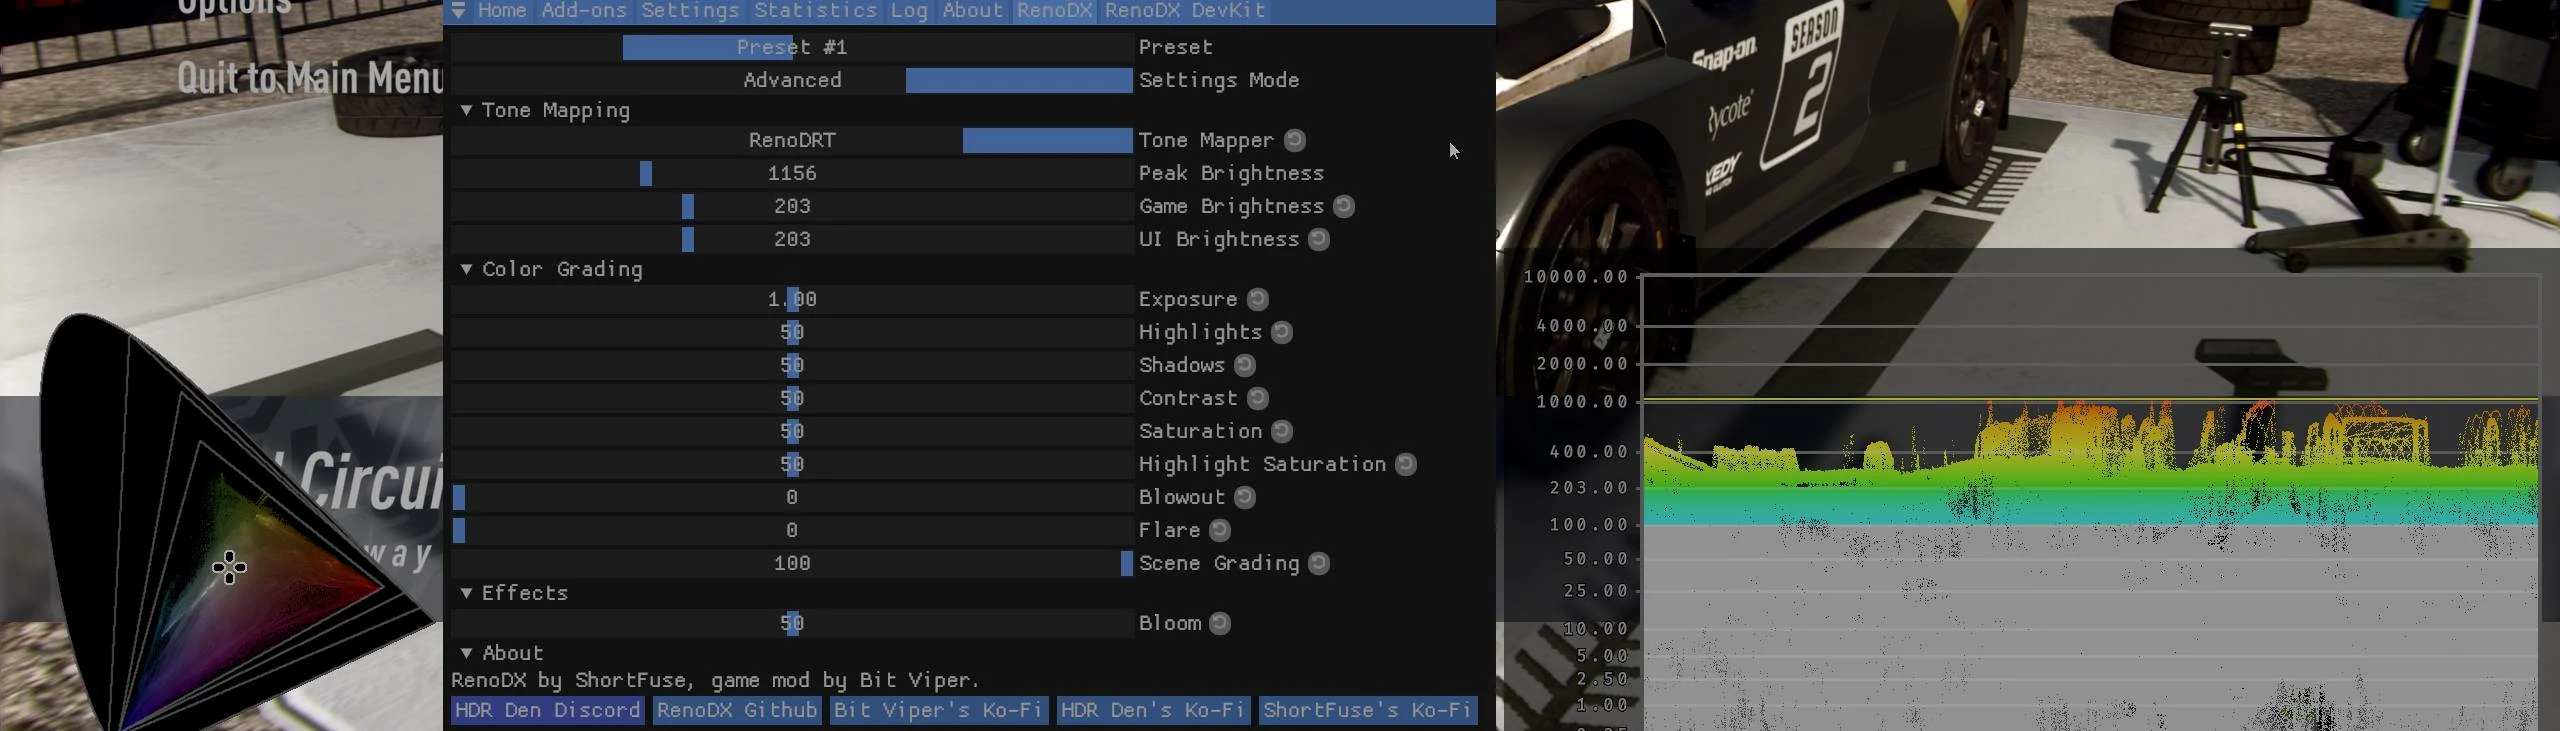This screenshot has width=2560, height=731.
Task: Adjust the Preset #1 slider
Action: [x=792, y=47]
